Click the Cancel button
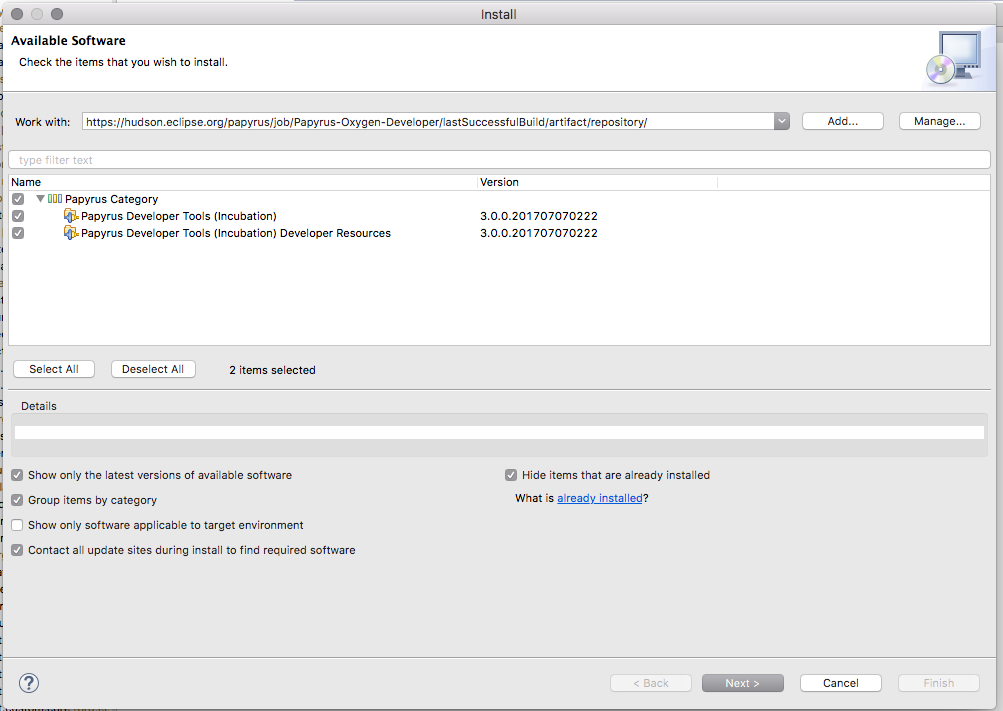 841,683
